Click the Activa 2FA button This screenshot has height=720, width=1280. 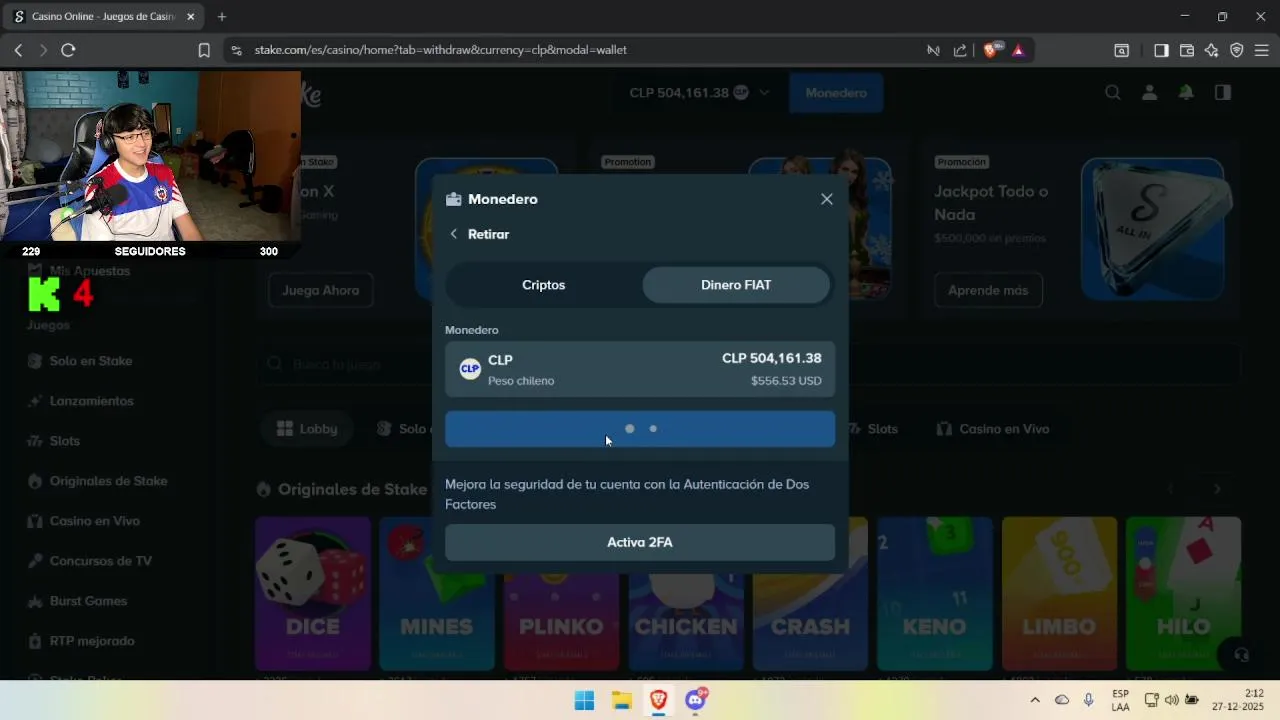pos(640,542)
